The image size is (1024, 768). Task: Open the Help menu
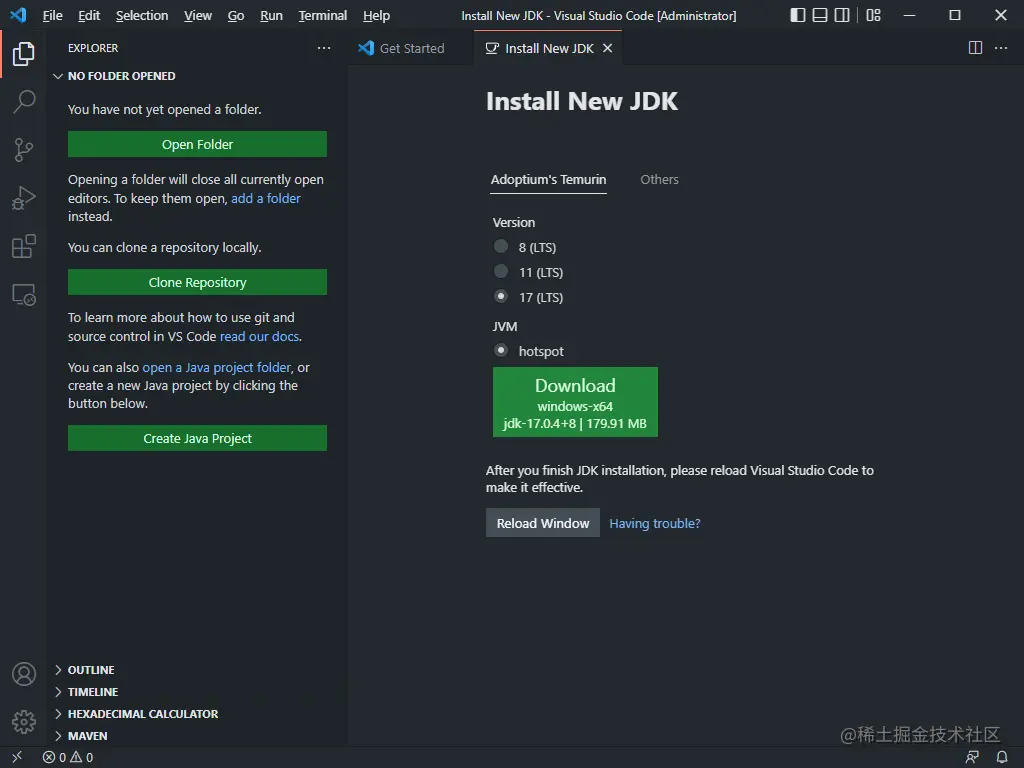tap(376, 15)
